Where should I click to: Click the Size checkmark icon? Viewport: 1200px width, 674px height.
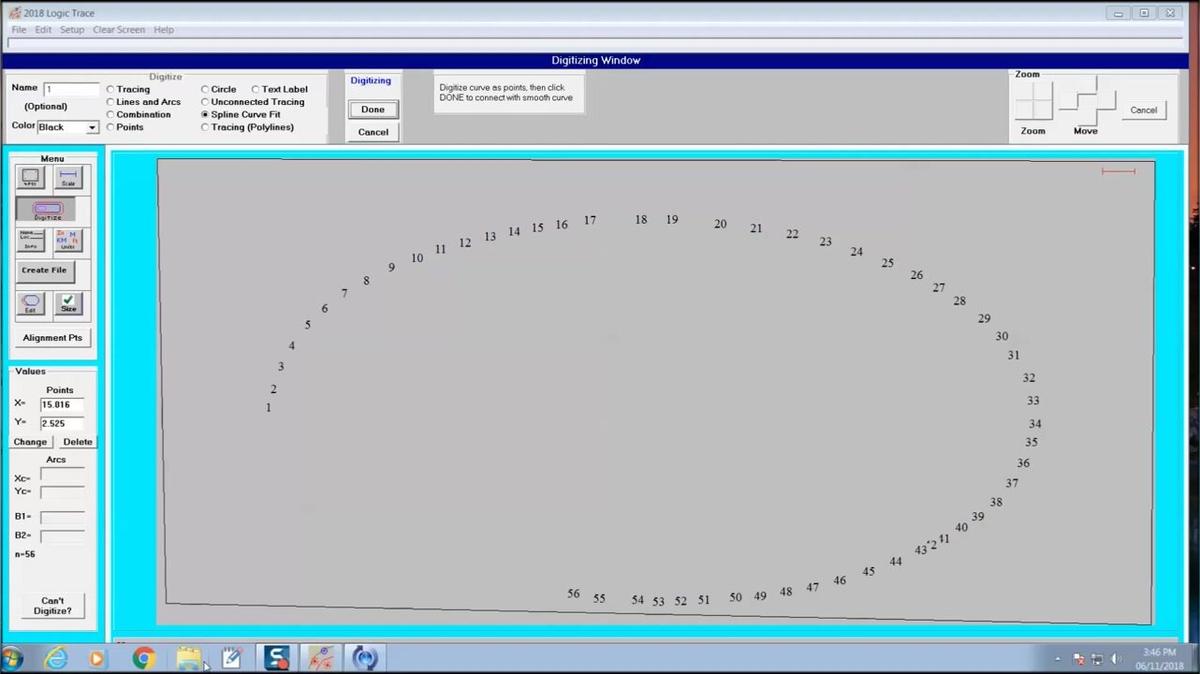68,304
